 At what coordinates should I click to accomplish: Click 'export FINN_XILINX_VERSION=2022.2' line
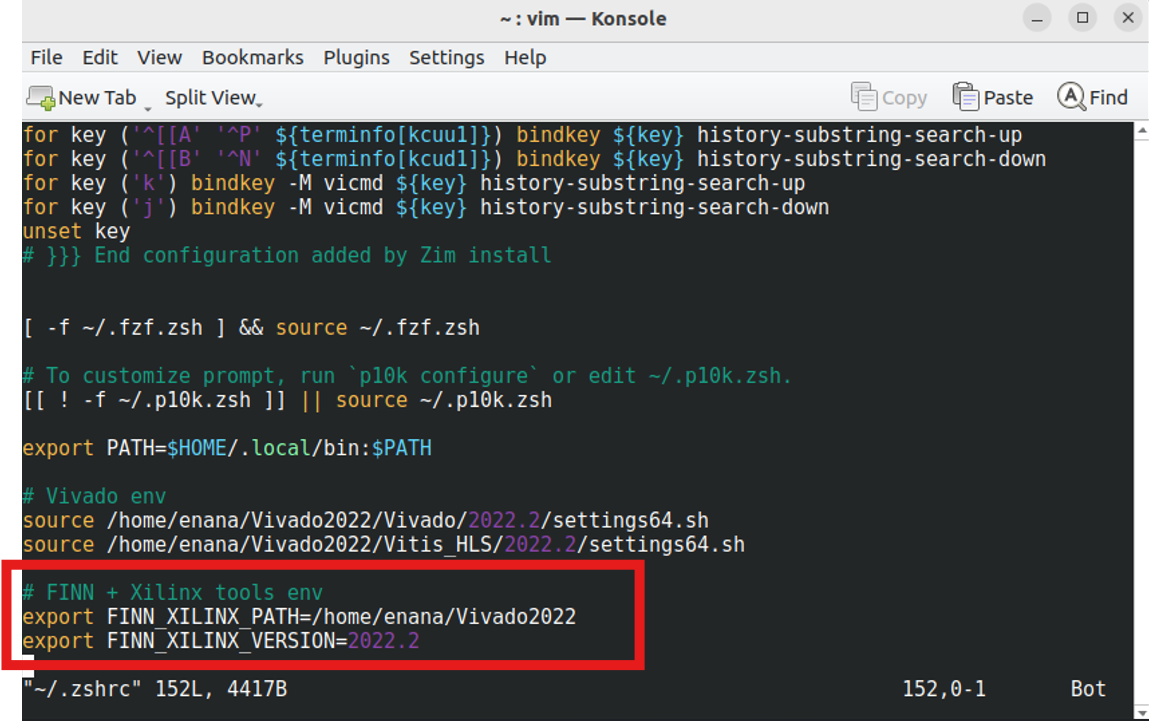[x=221, y=641]
